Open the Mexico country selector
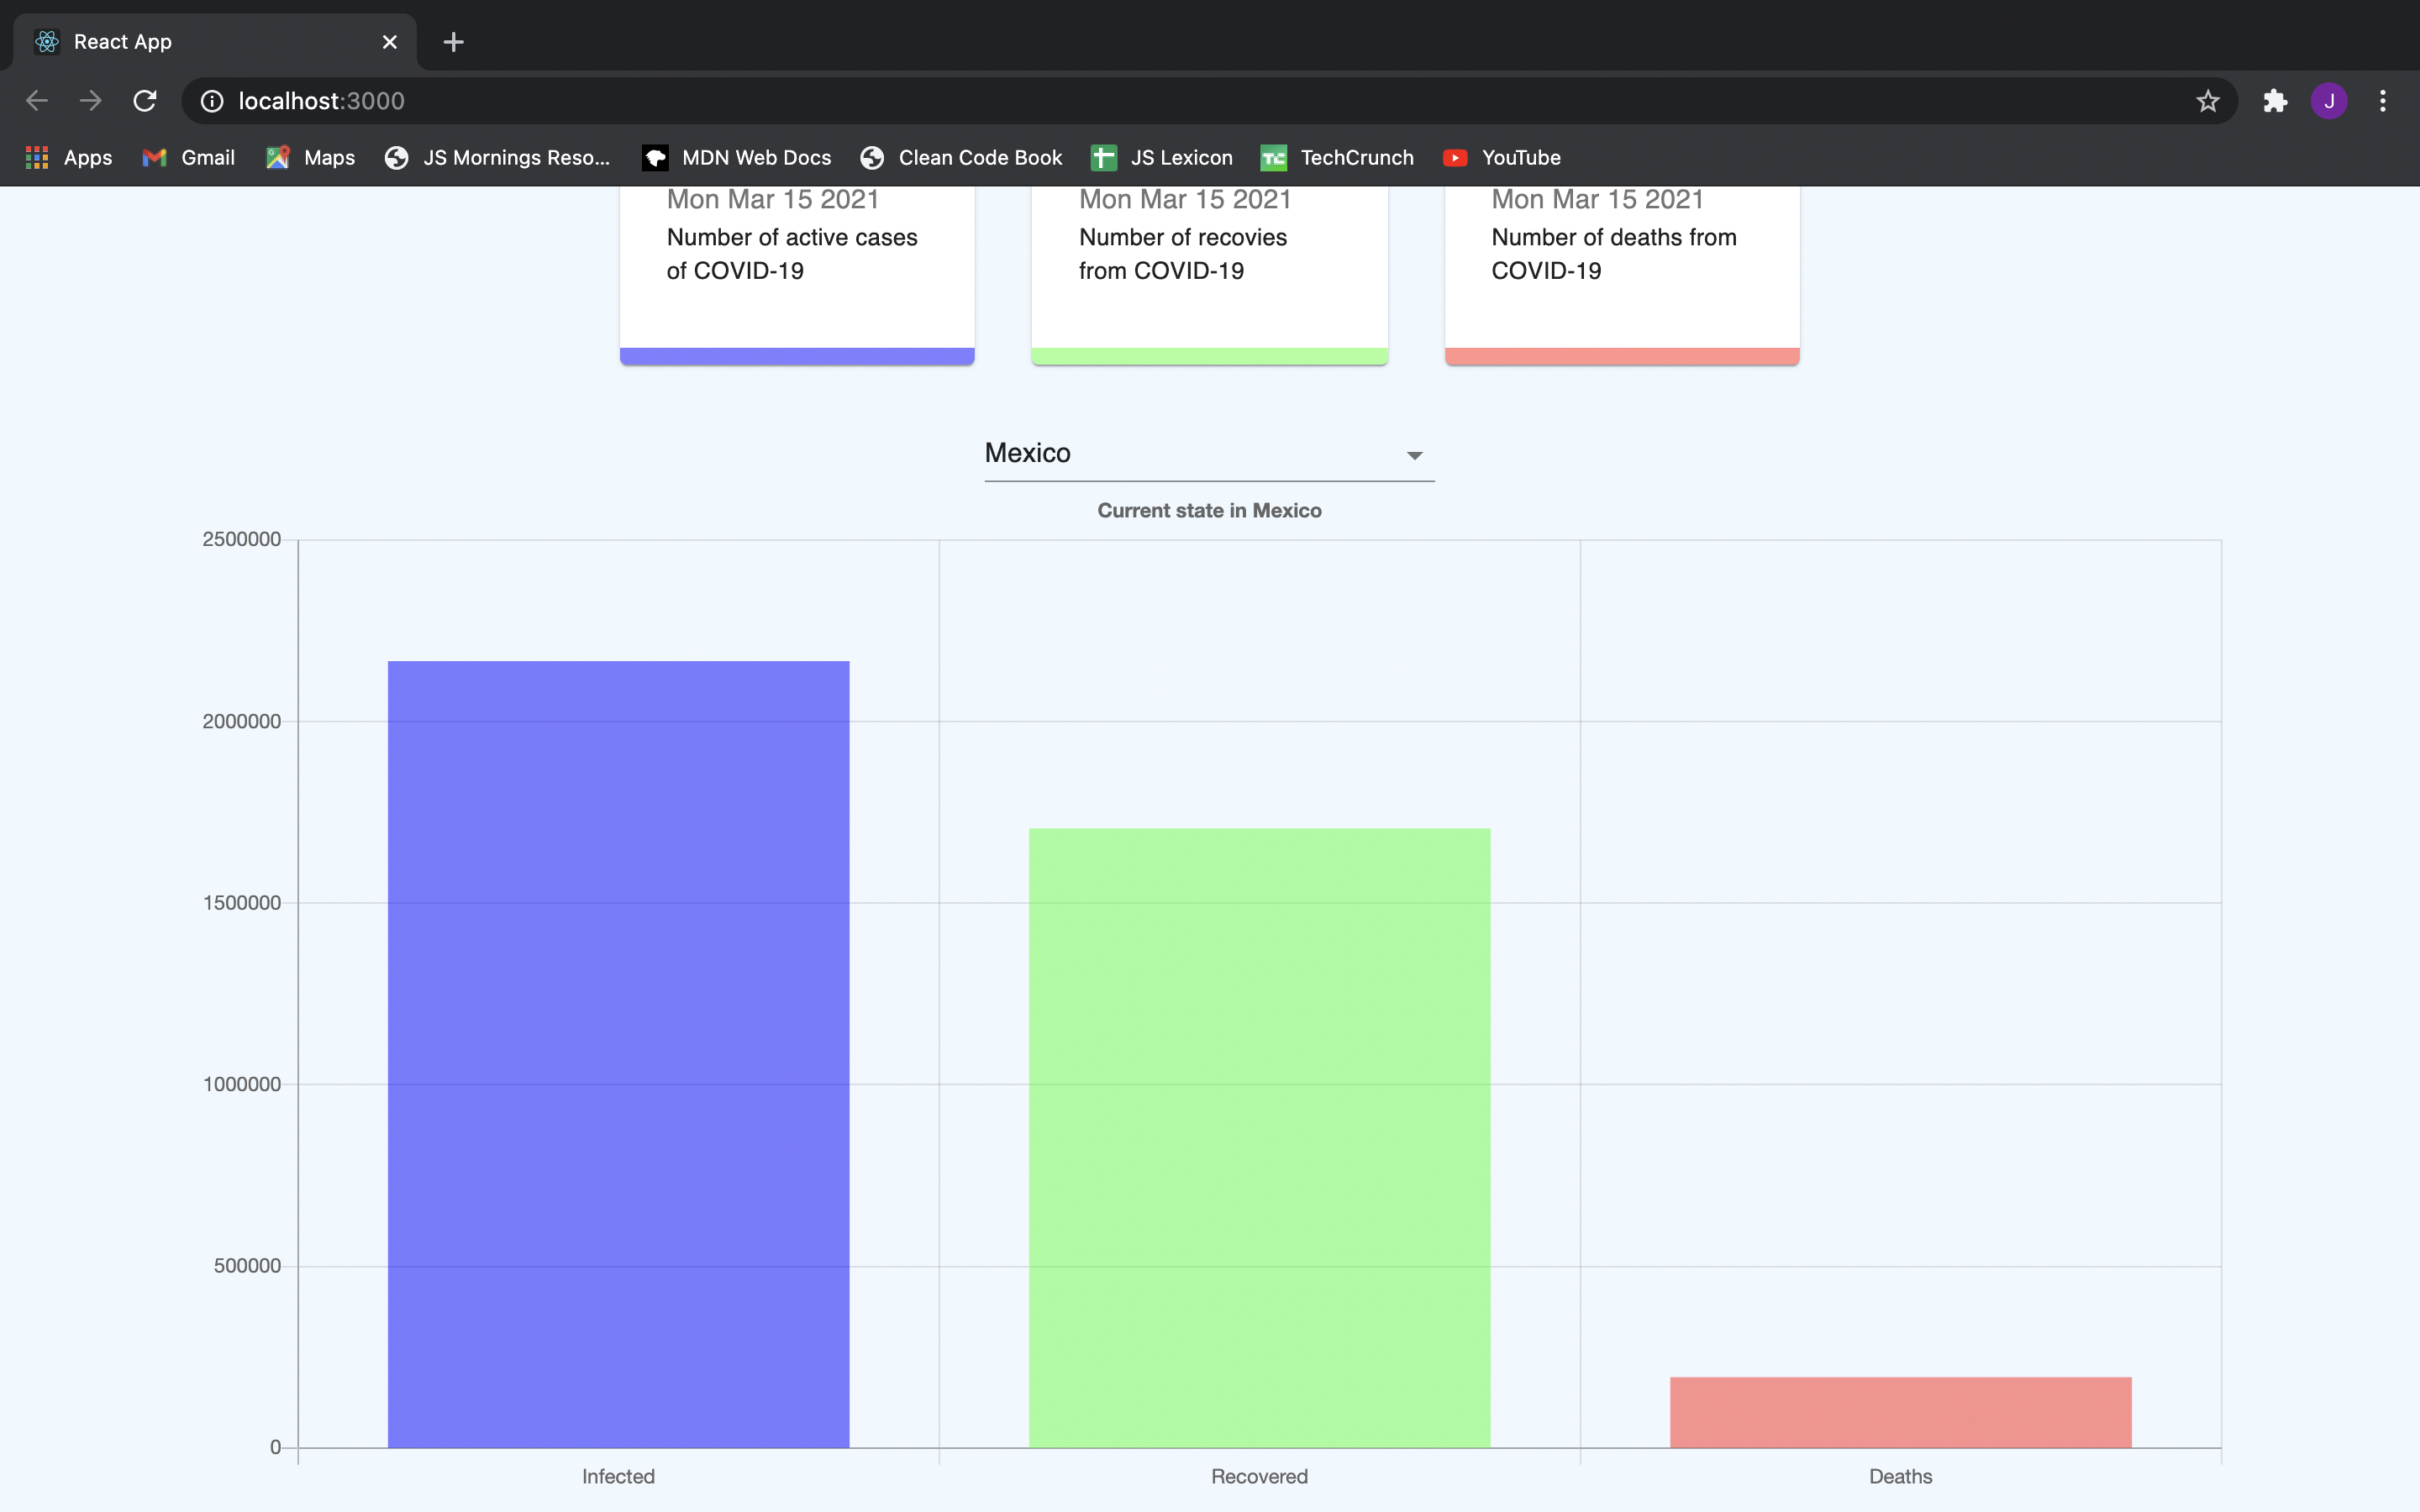 tap(1190, 454)
